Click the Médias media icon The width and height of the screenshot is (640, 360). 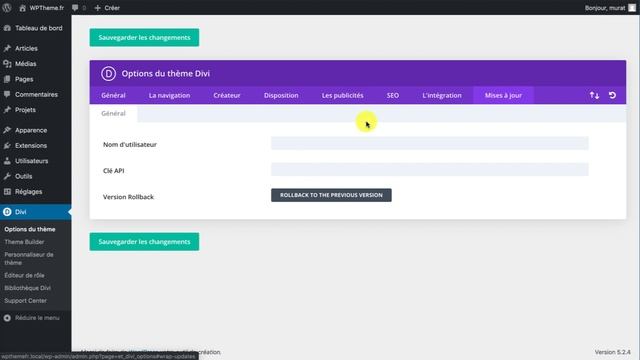pyautogui.click(x=7, y=64)
